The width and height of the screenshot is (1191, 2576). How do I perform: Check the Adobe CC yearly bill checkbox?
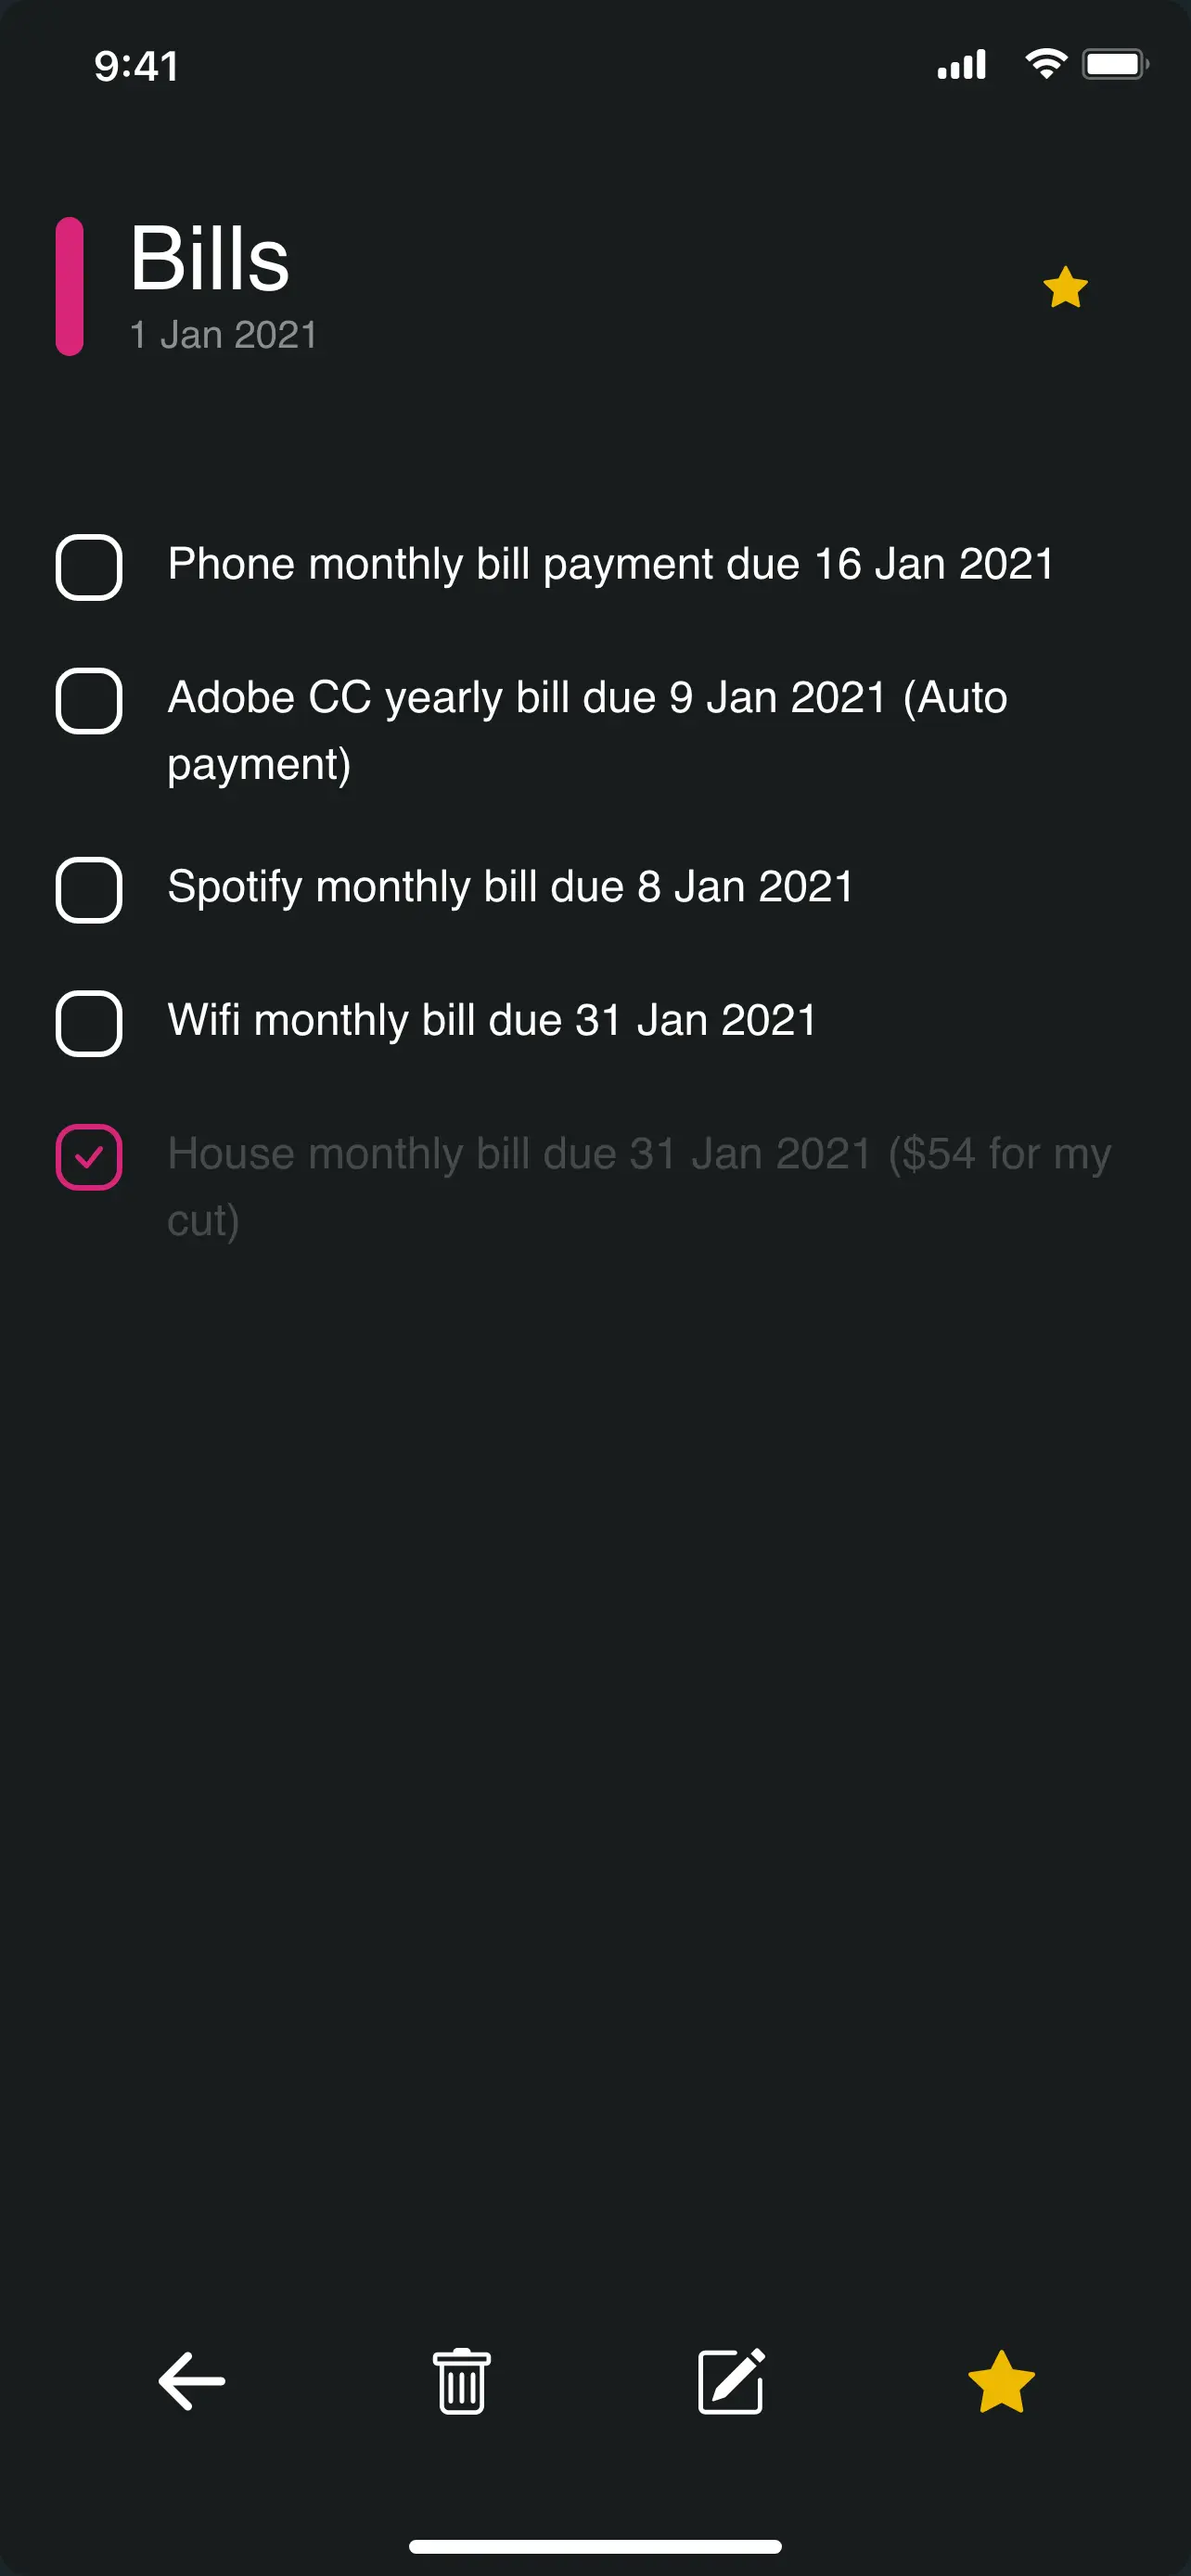pyautogui.click(x=89, y=700)
